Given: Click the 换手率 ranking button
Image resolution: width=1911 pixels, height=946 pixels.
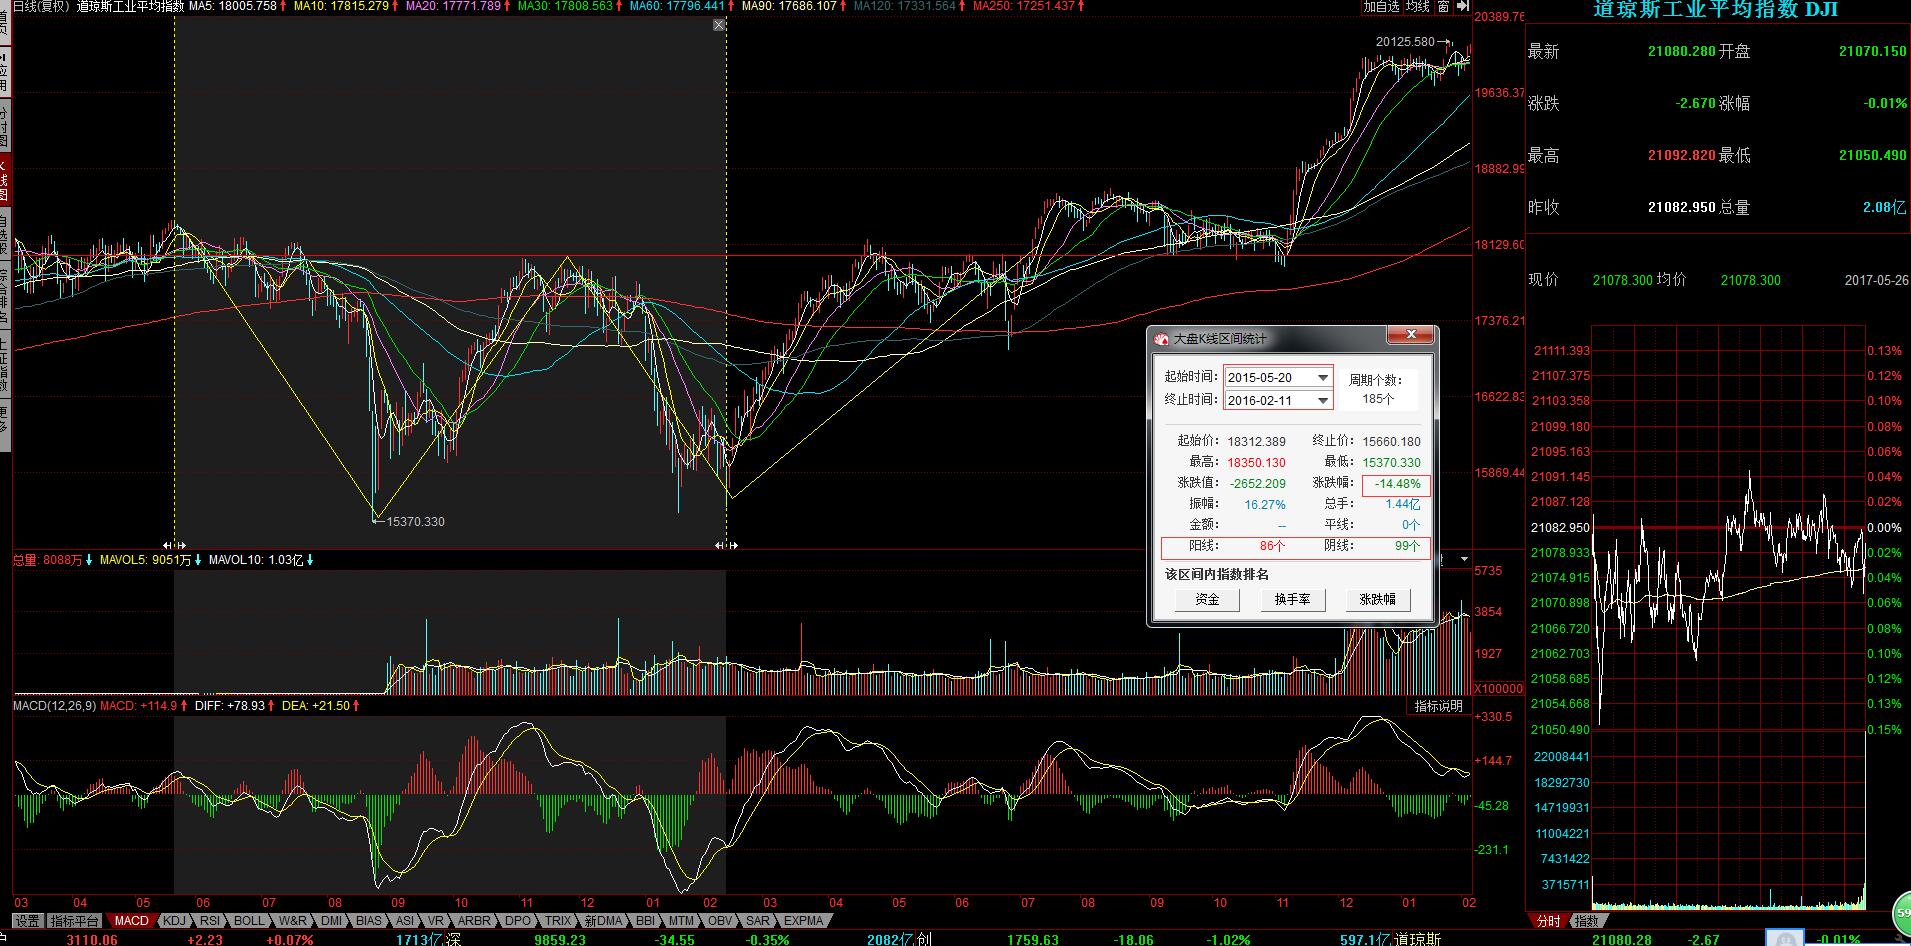Looking at the screenshot, I should click(x=1292, y=599).
